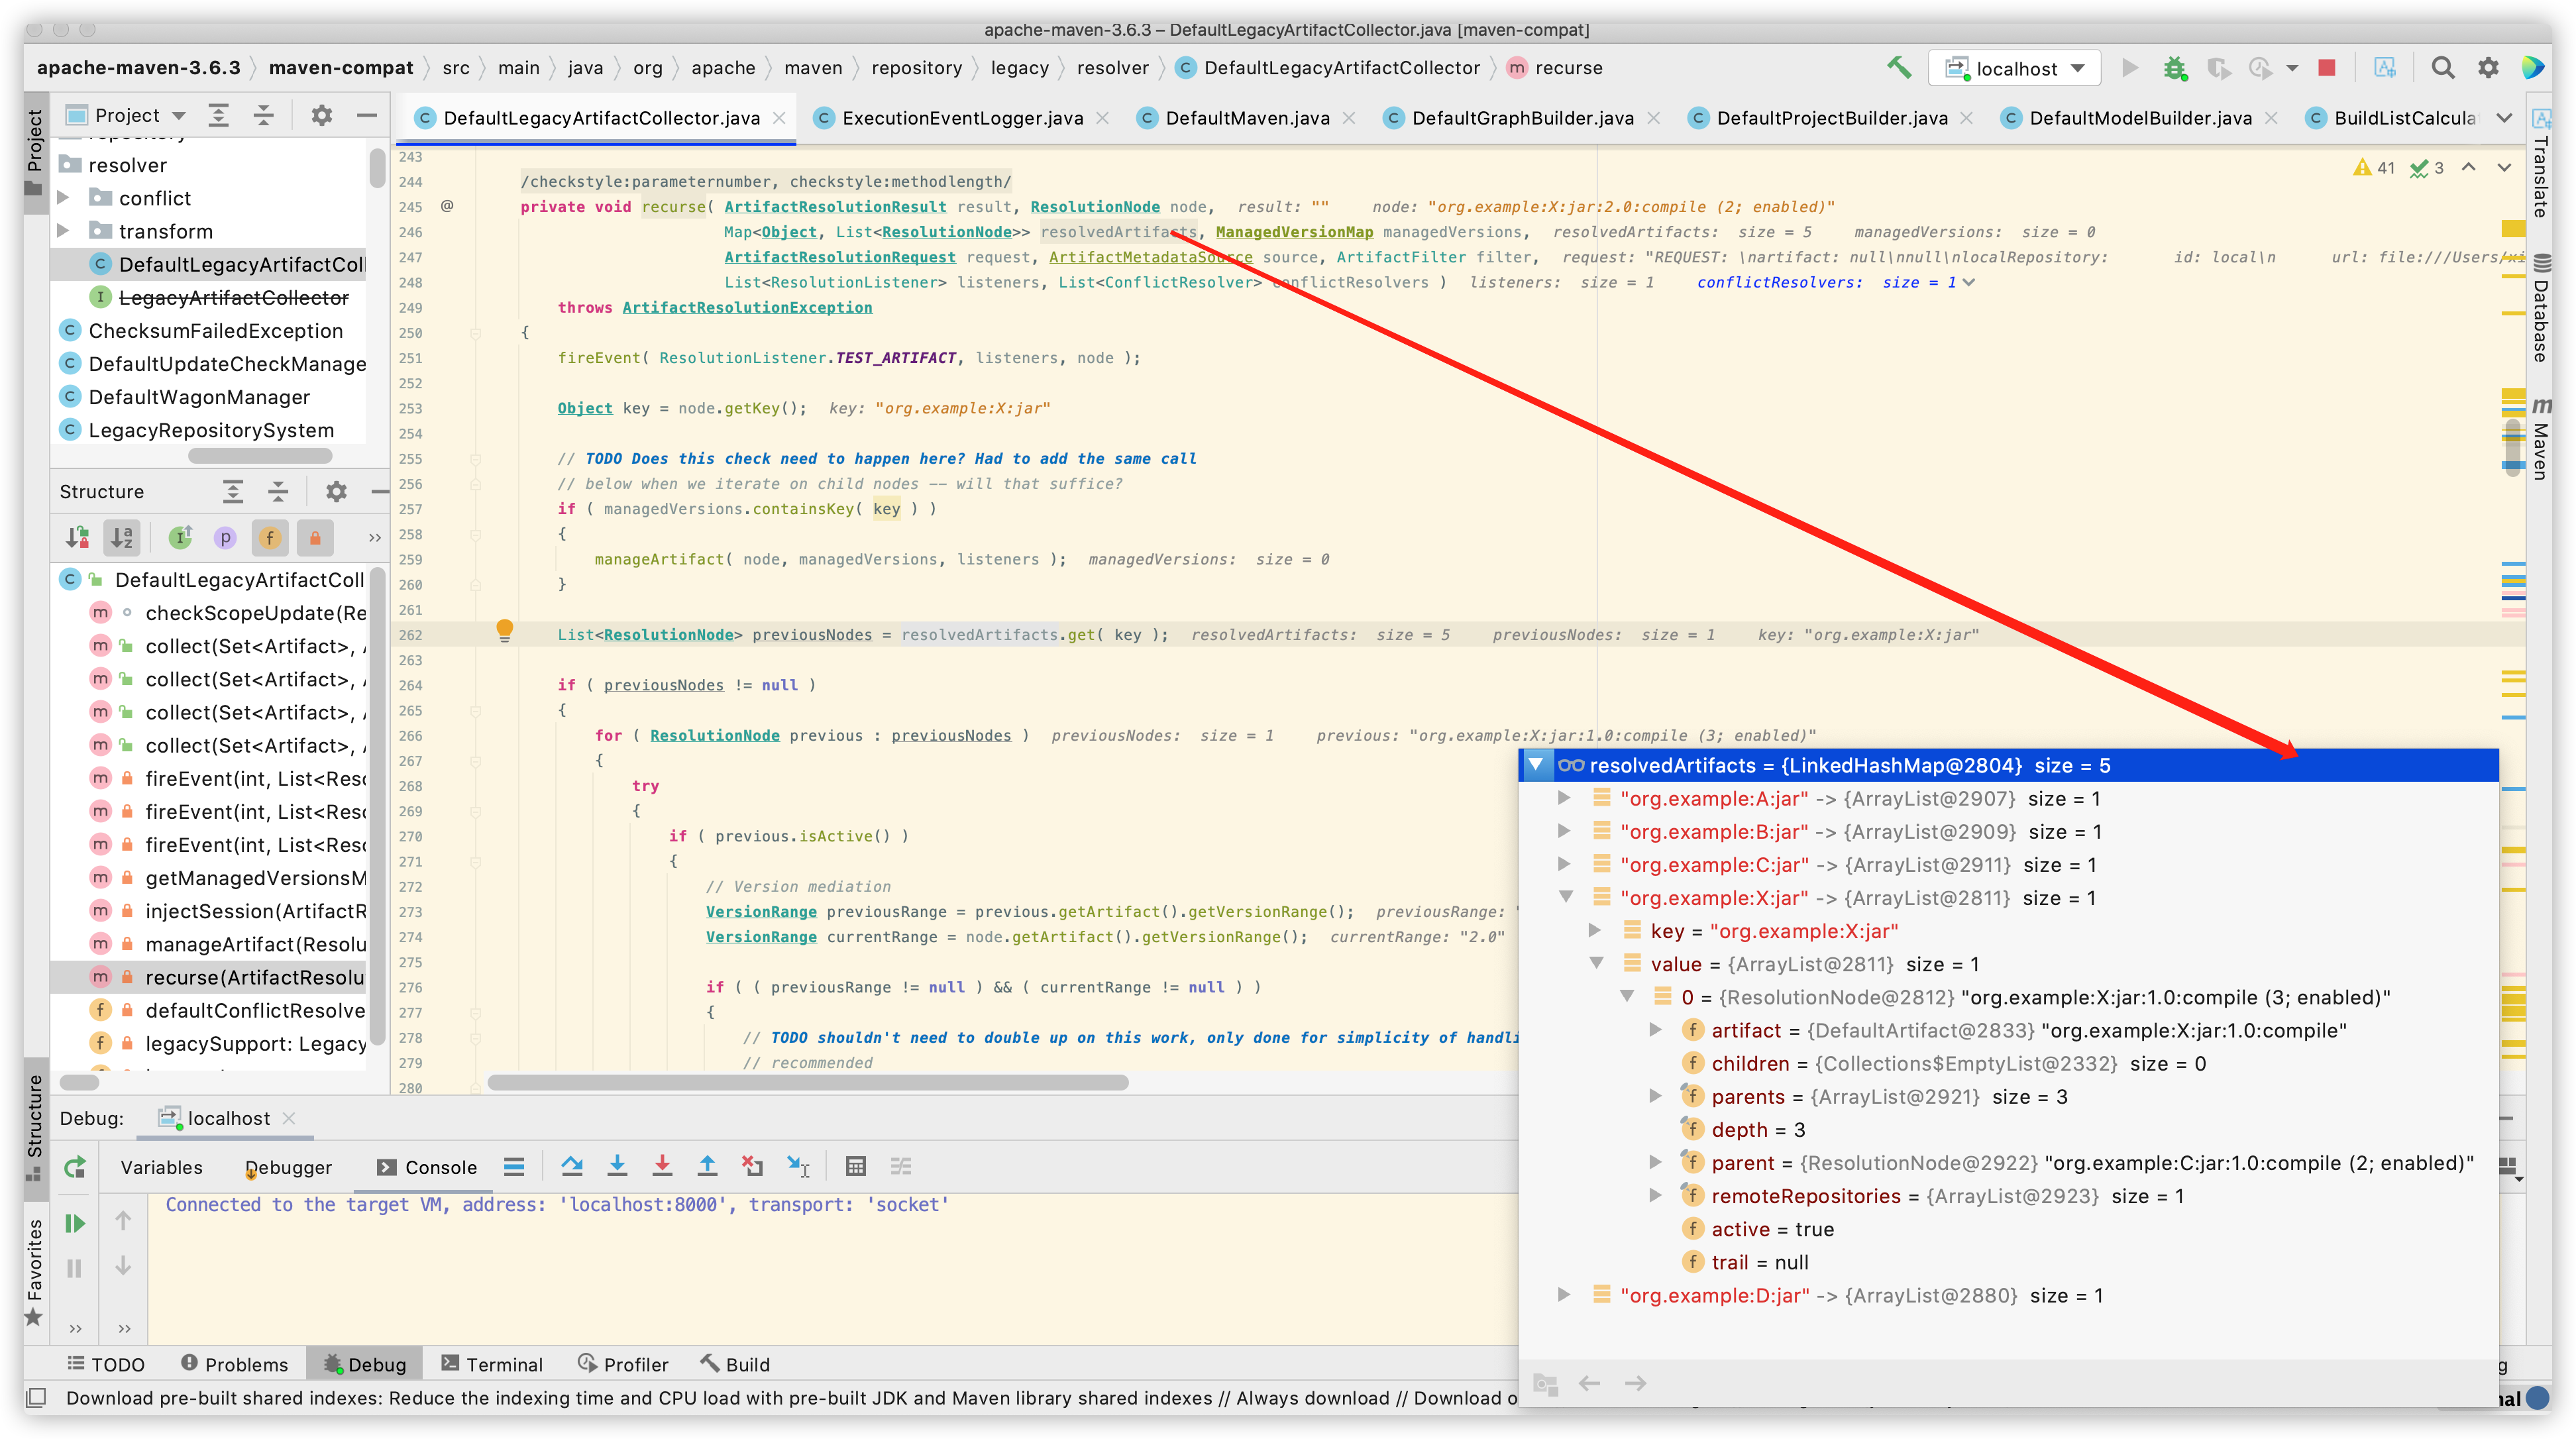Click the Run localhost play button
Image resolution: width=2576 pixels, height=1439 pixels.
tap(2129, 68)
